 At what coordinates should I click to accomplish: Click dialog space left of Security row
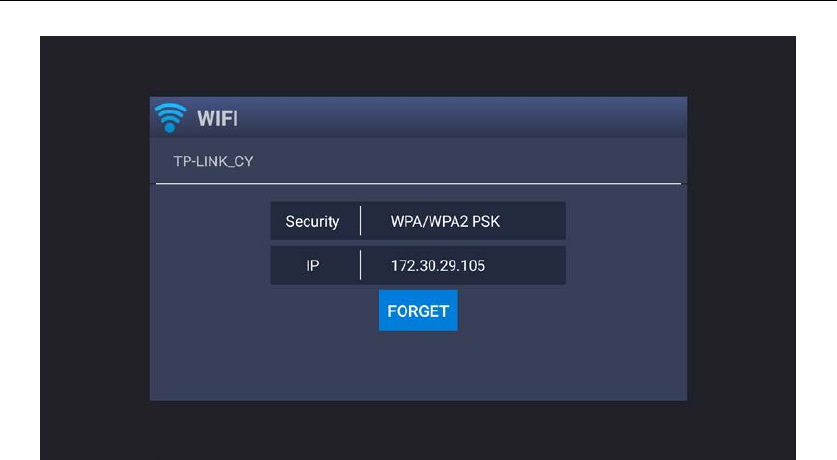(x=210, y=221)
